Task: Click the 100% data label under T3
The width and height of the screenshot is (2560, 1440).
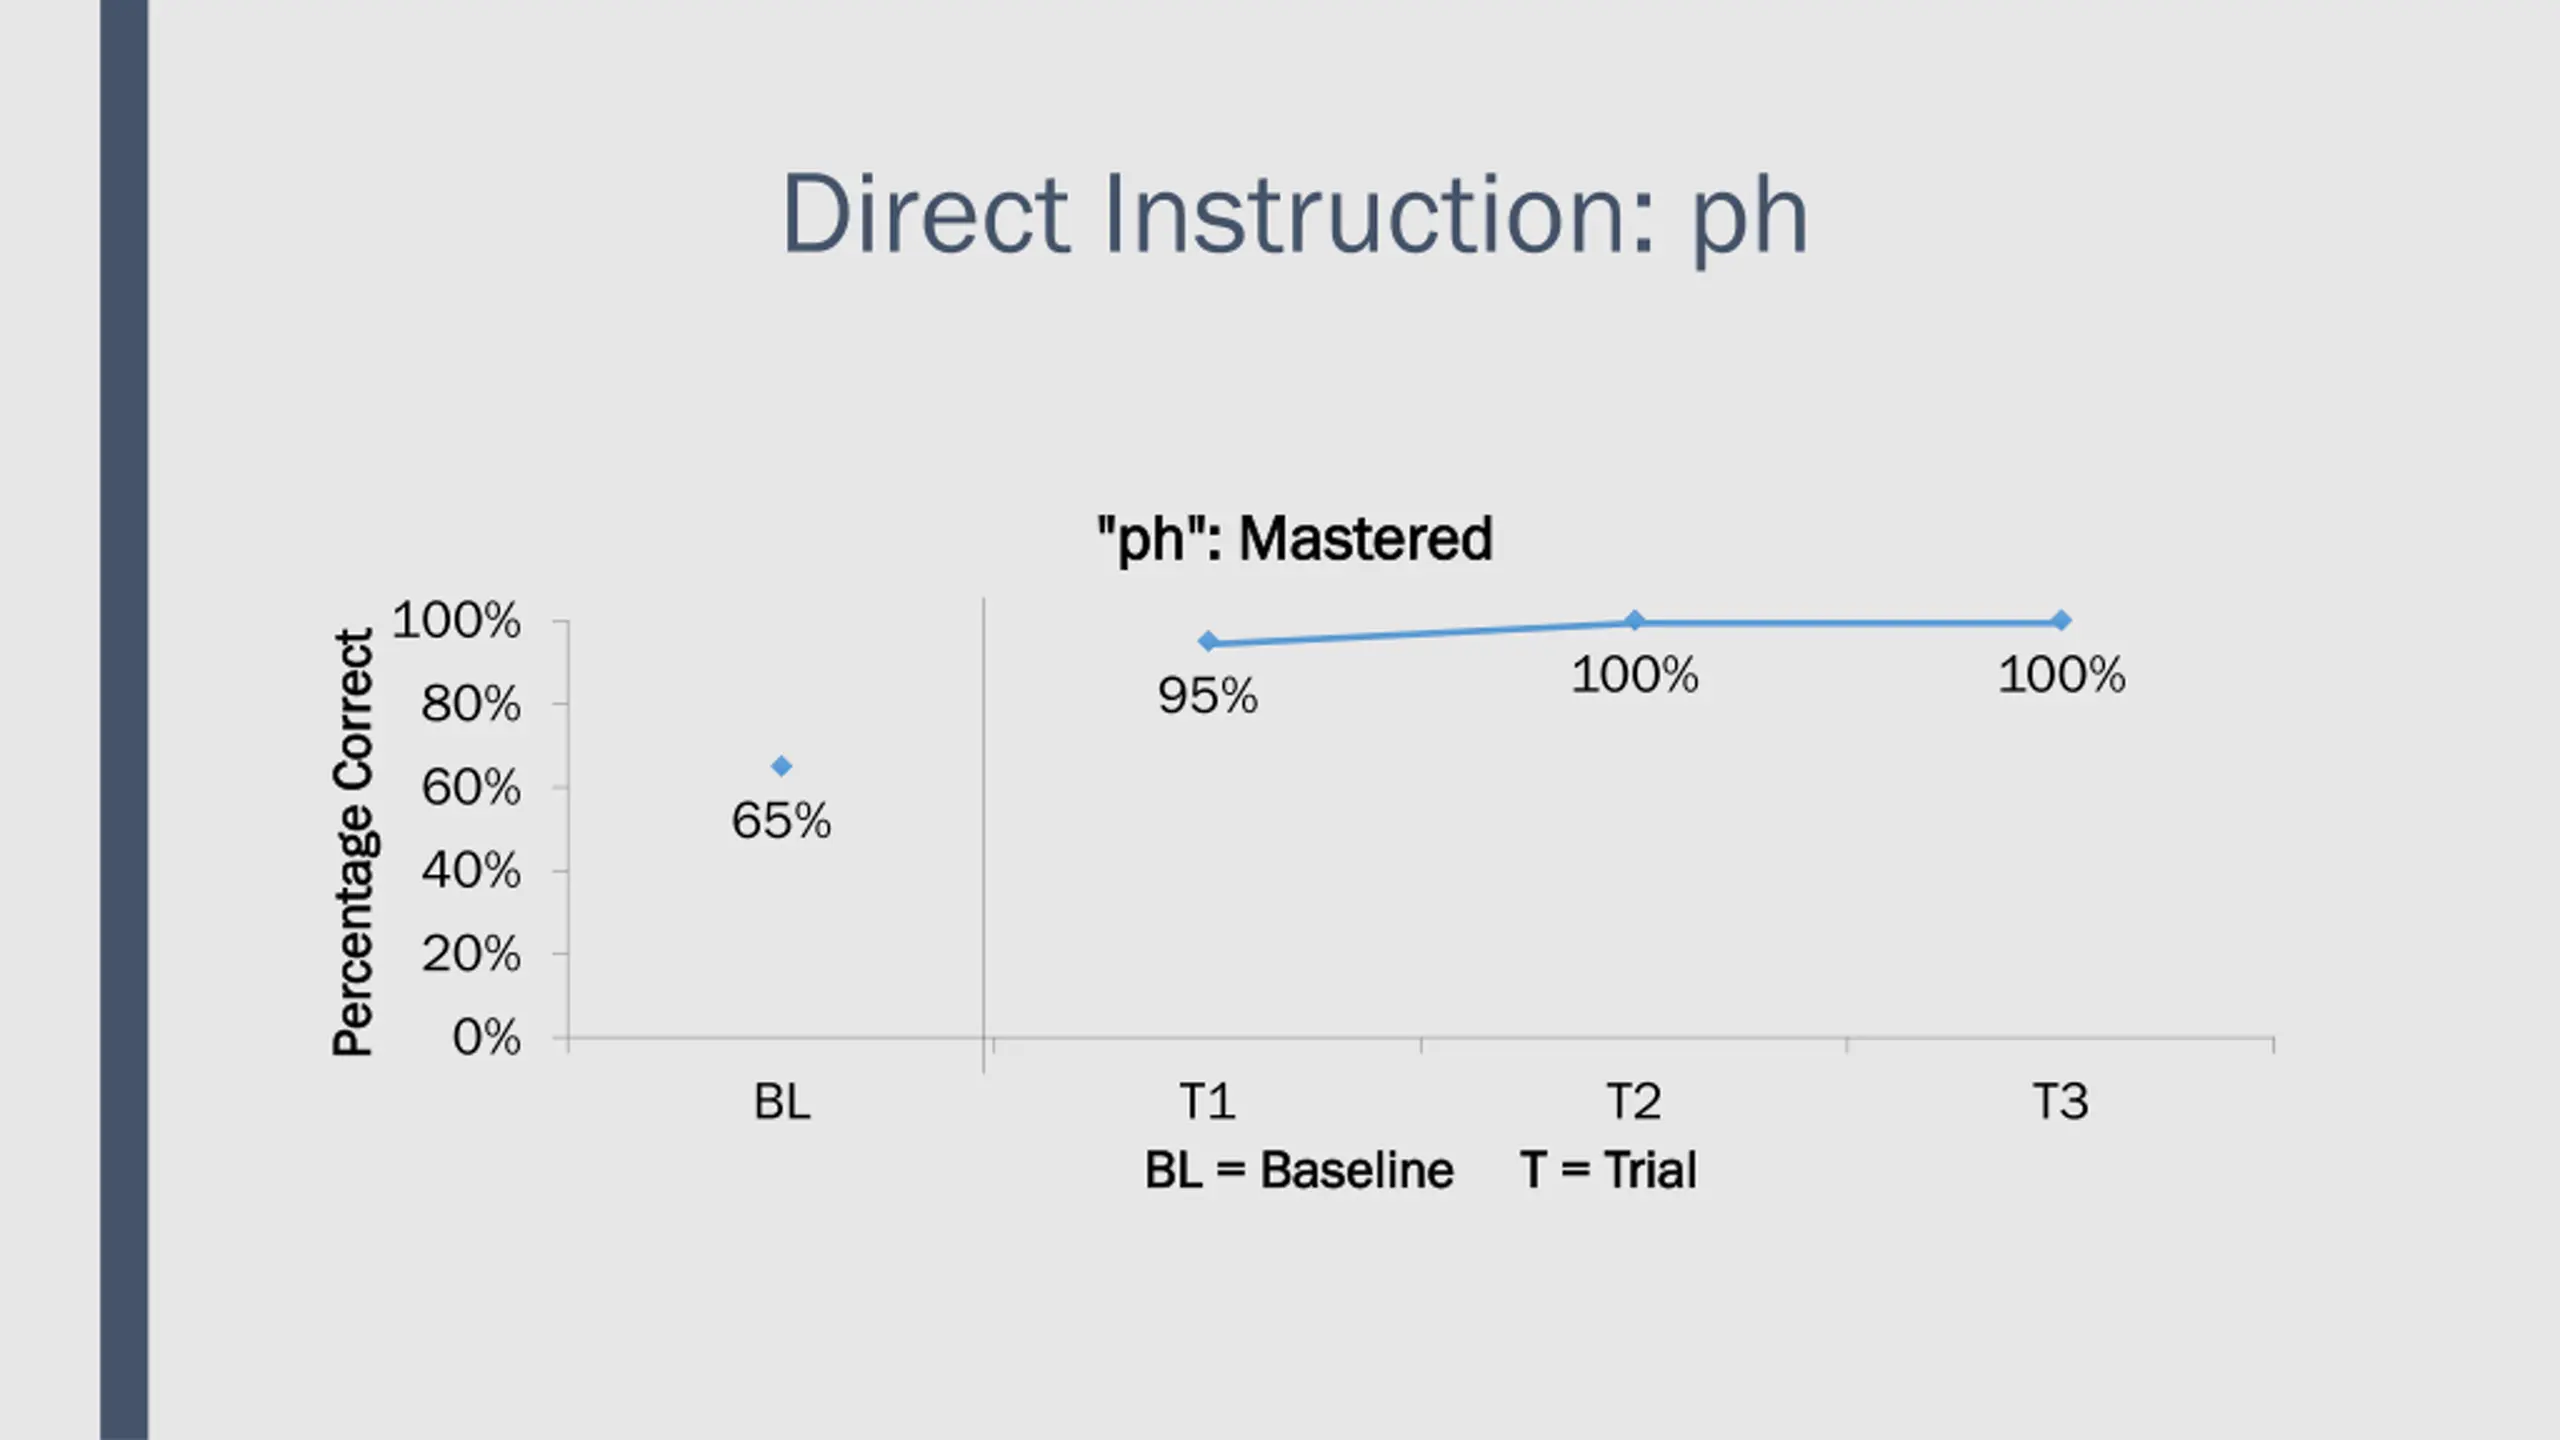Action: click(2061, 675)
